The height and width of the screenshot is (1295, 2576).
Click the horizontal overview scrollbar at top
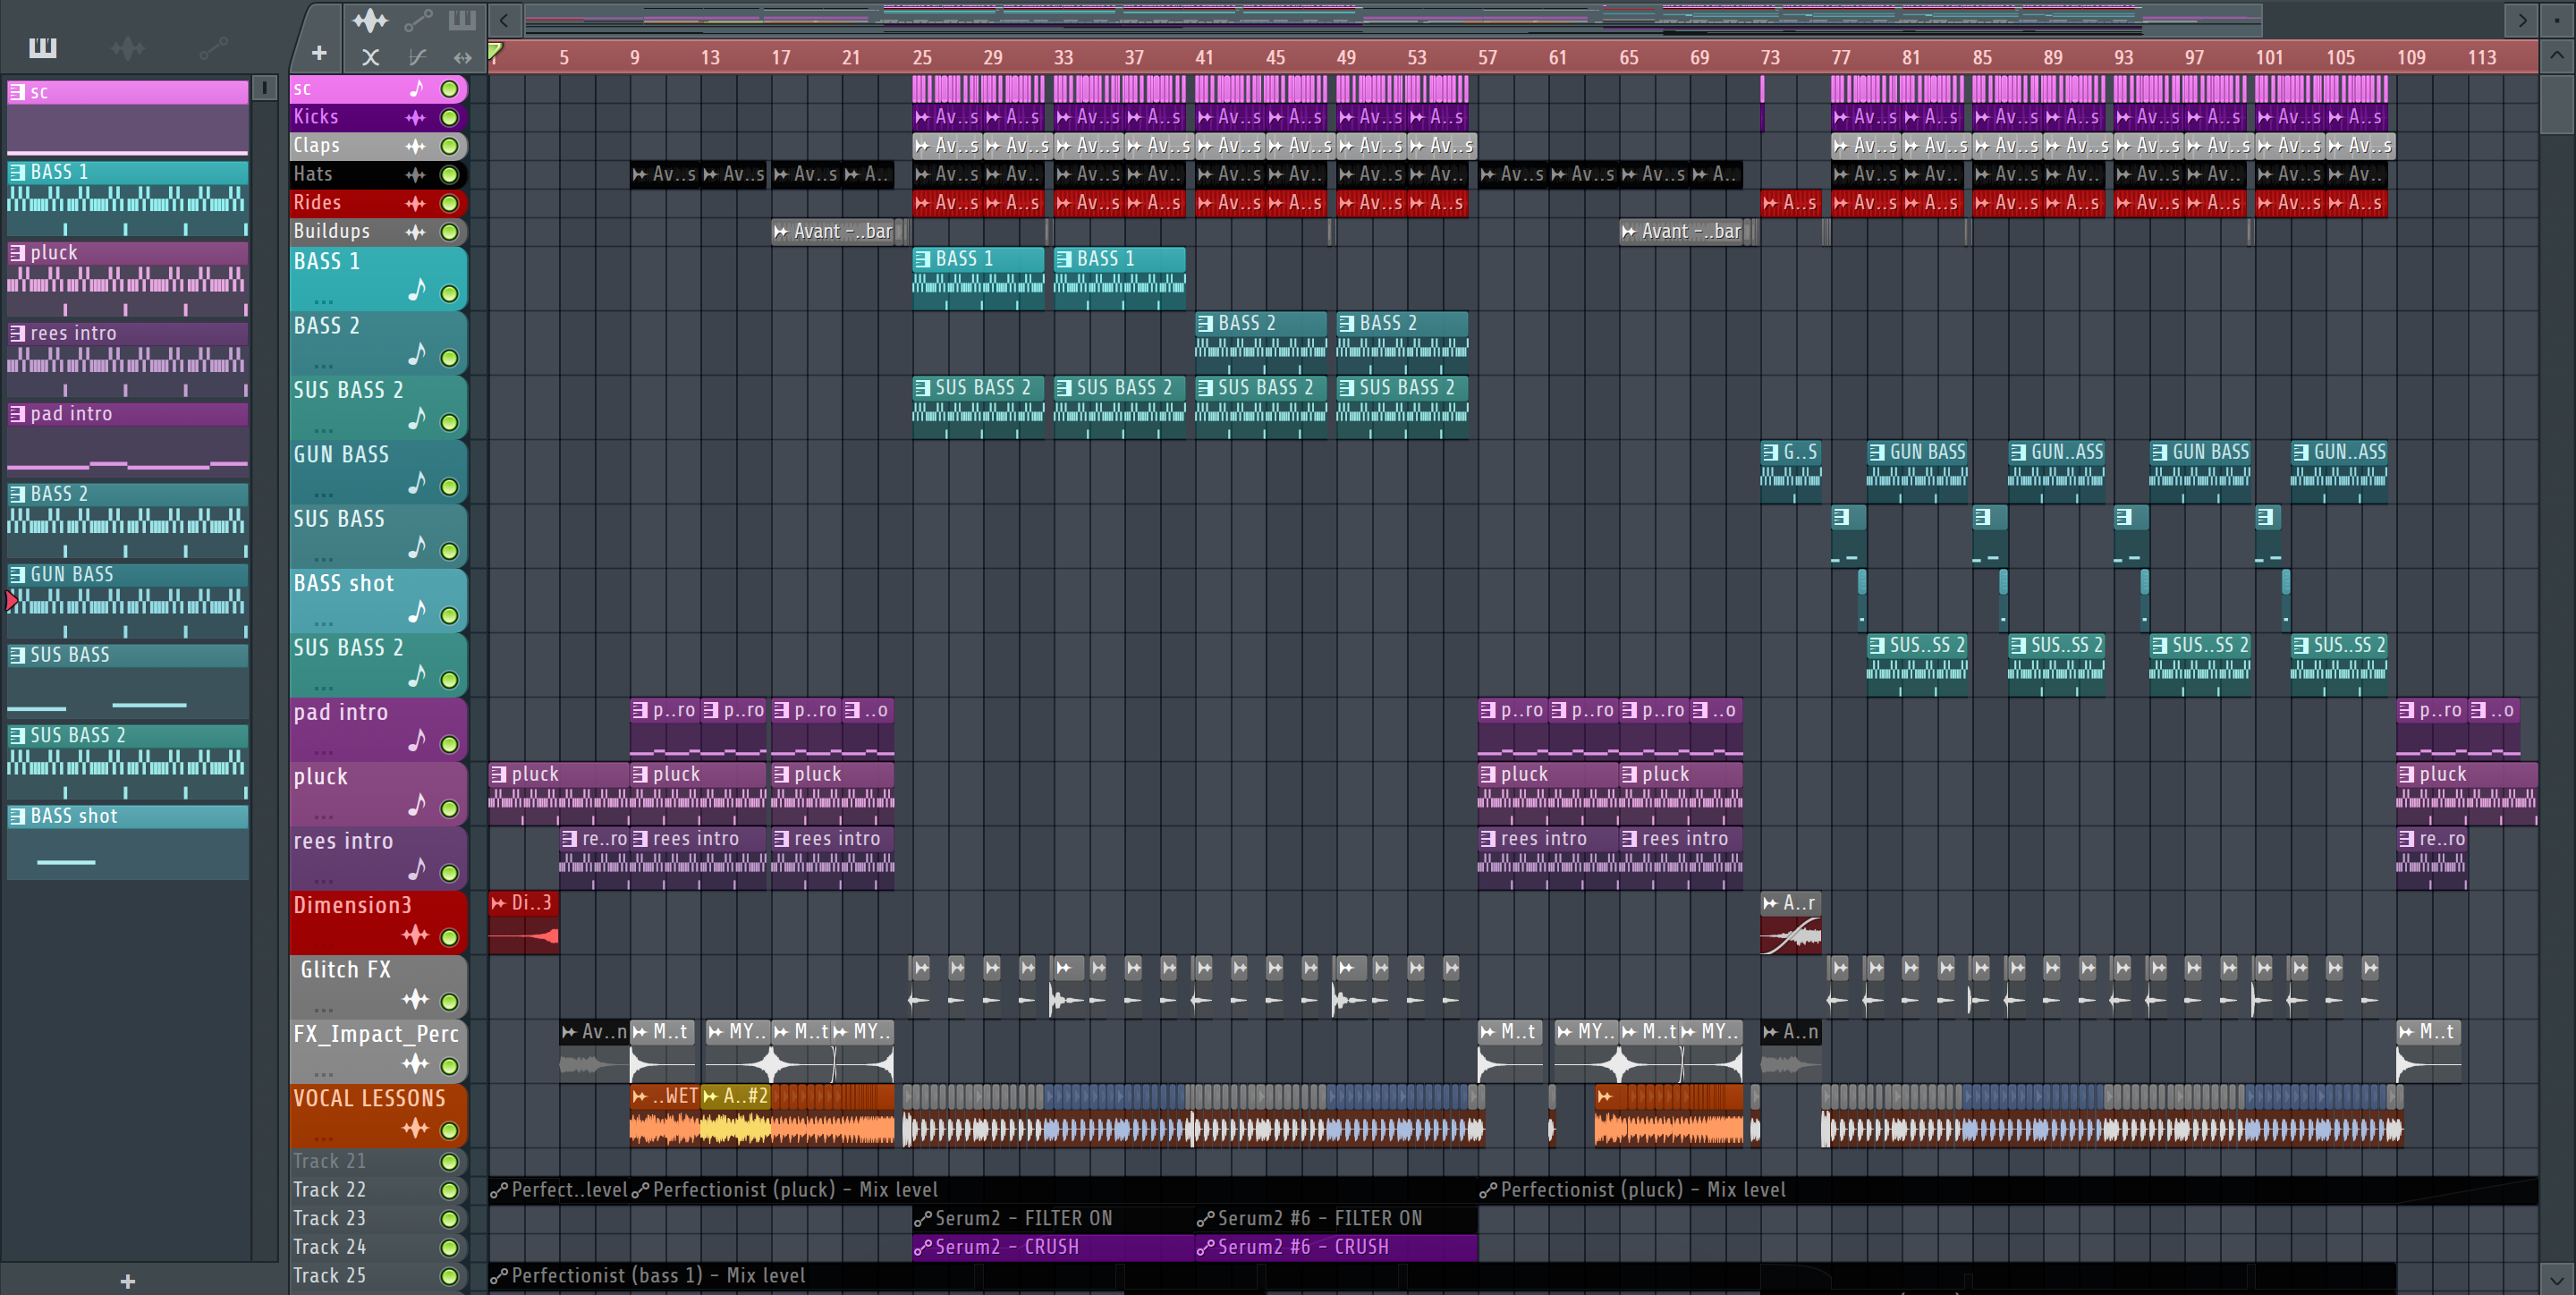1393,19
